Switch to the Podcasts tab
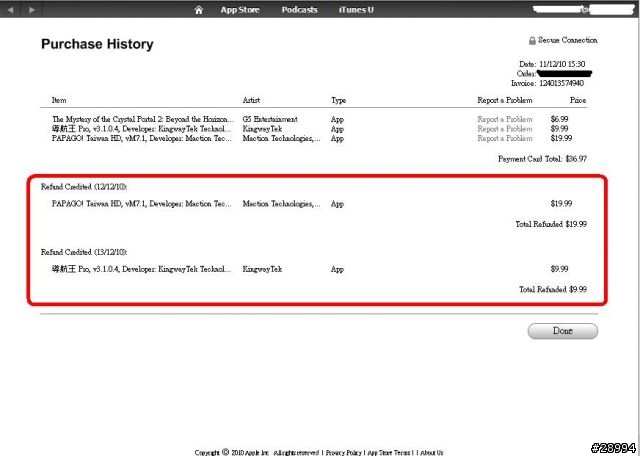Screen dimensions: 640x456 pos(299,10)
